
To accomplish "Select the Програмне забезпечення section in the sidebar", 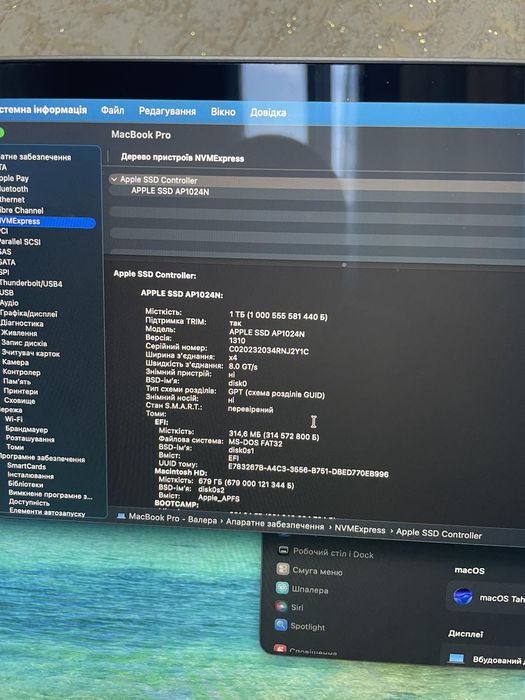I will pyautogui.click(x=42, y=458).
